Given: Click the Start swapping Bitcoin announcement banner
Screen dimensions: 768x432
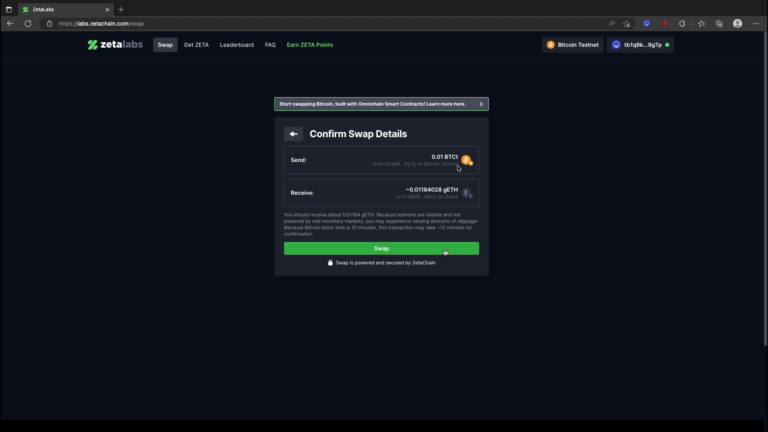Looking at the screenshot, I should pyautogui.click(x=381, y=104).
